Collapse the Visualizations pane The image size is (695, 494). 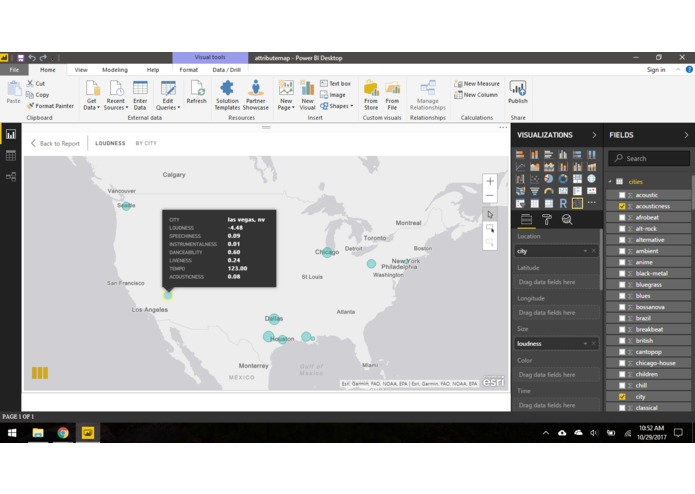pos(594,135)
